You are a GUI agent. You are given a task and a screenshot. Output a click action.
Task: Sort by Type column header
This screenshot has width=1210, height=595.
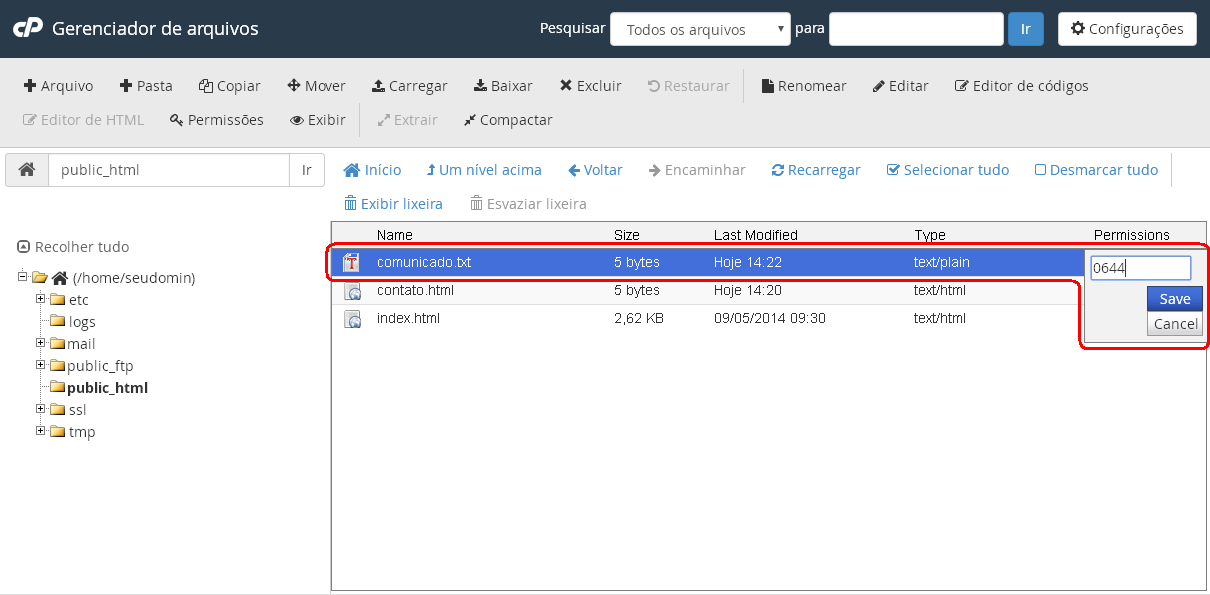tap(930, 235)
